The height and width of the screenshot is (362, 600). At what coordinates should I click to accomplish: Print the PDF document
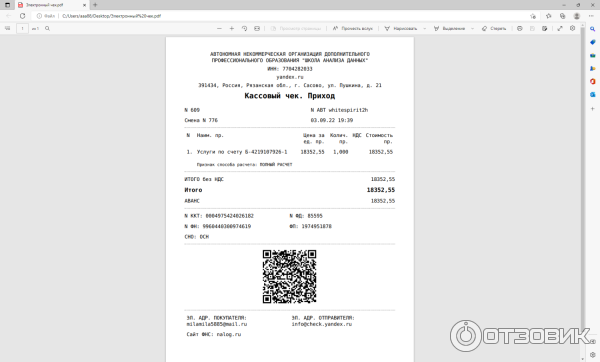[x=520, y=28]
